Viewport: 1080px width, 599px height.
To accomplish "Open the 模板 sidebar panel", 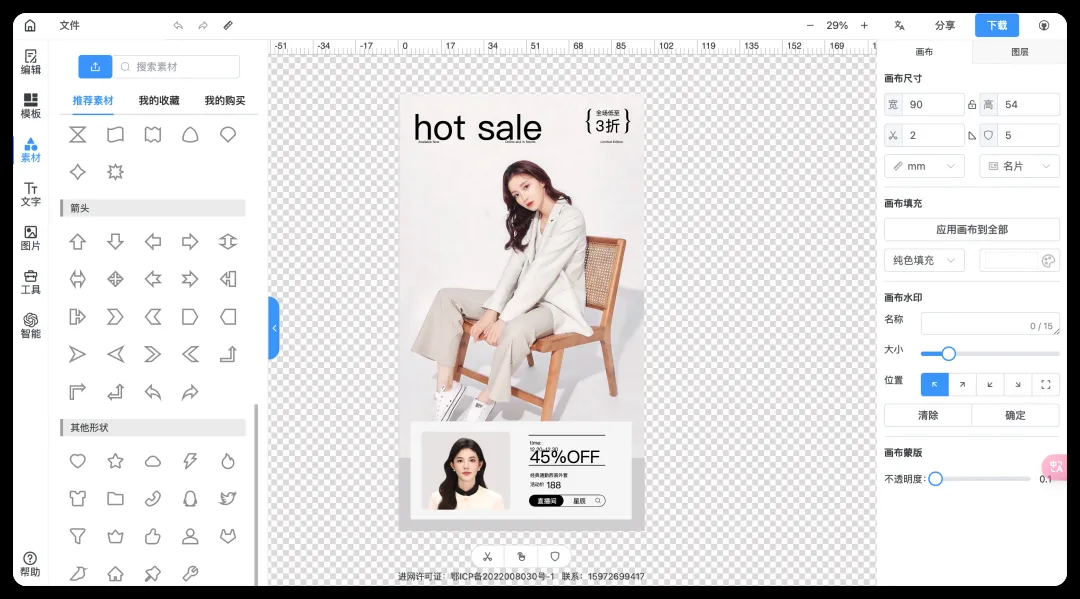I will 30,106.
